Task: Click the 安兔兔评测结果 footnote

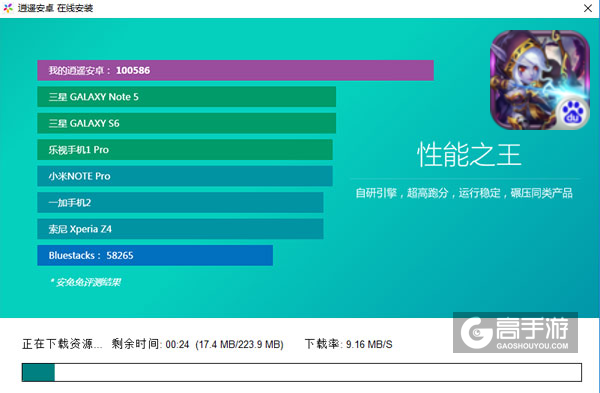Action: (x=85, y=282)
